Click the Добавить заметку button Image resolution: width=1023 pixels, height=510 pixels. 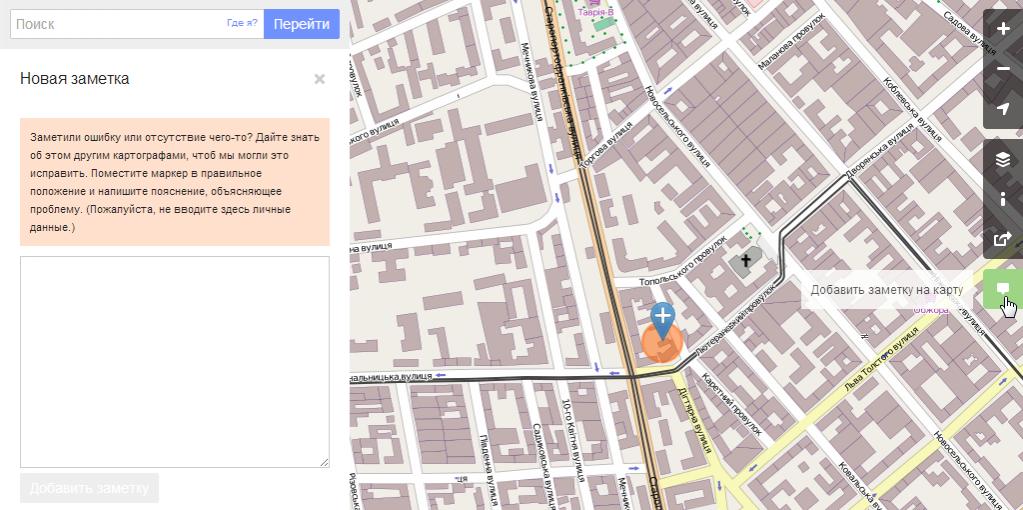[x=89, y=488]
